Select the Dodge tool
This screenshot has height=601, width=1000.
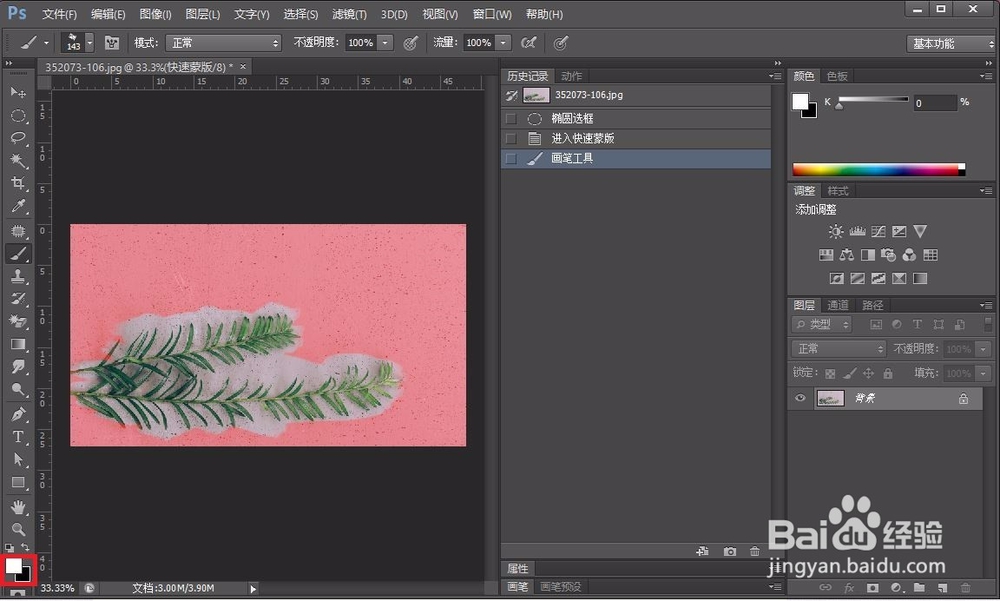[x=18, y=390]
